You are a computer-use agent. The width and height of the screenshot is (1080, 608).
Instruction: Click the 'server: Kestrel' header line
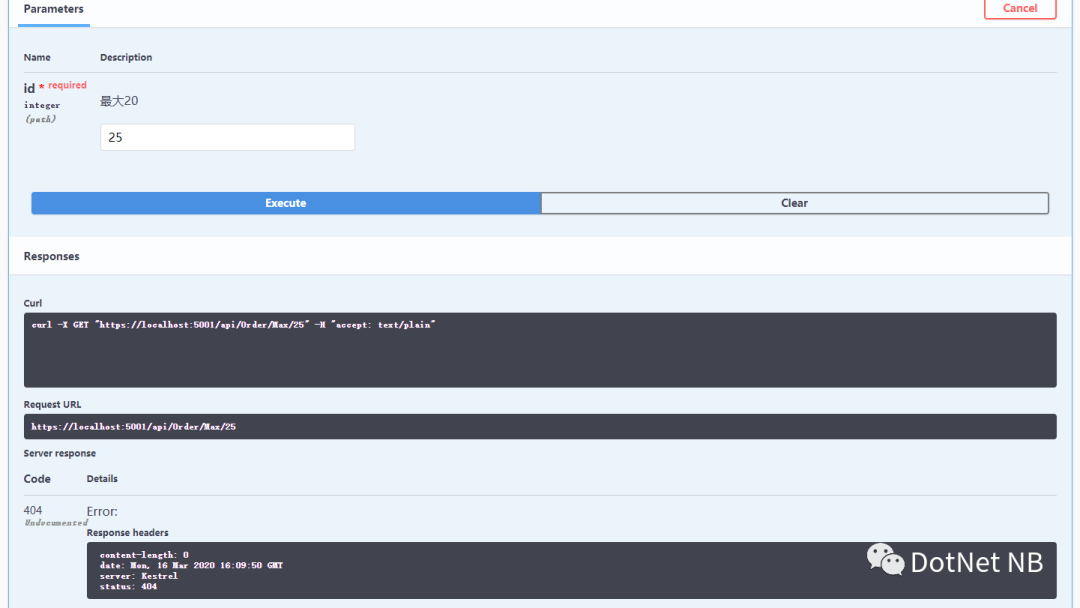(138, 576)
